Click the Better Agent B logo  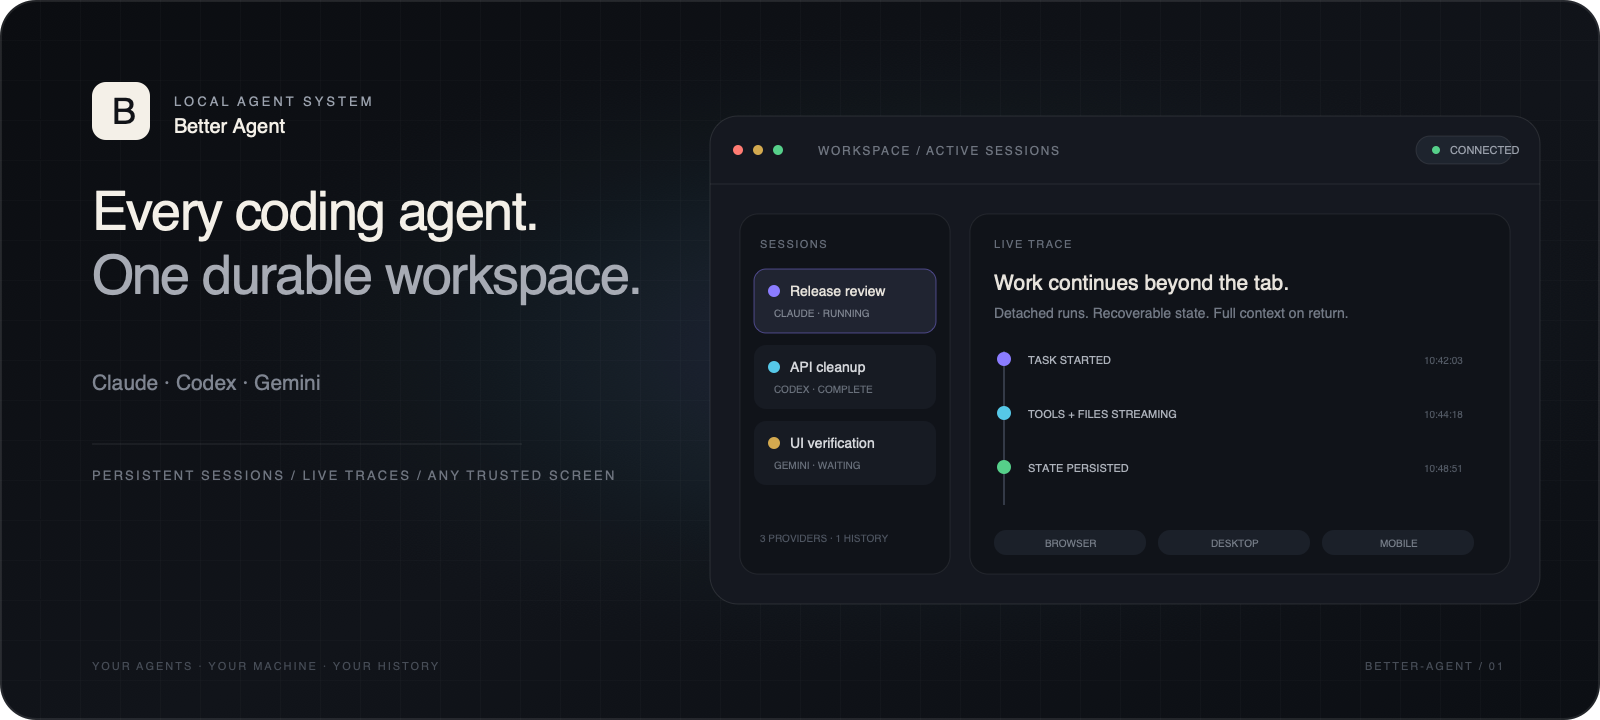(121, 111)
